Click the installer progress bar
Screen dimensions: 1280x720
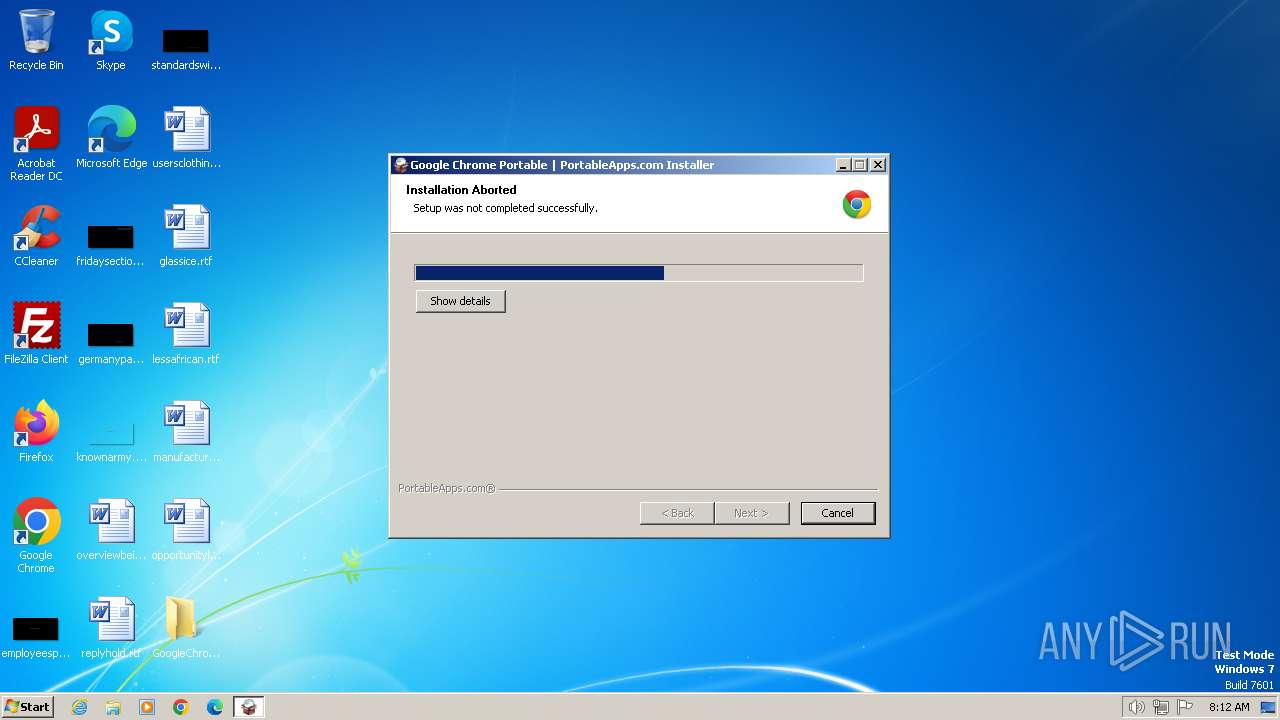pyautogui.click(x=639, y=273)
